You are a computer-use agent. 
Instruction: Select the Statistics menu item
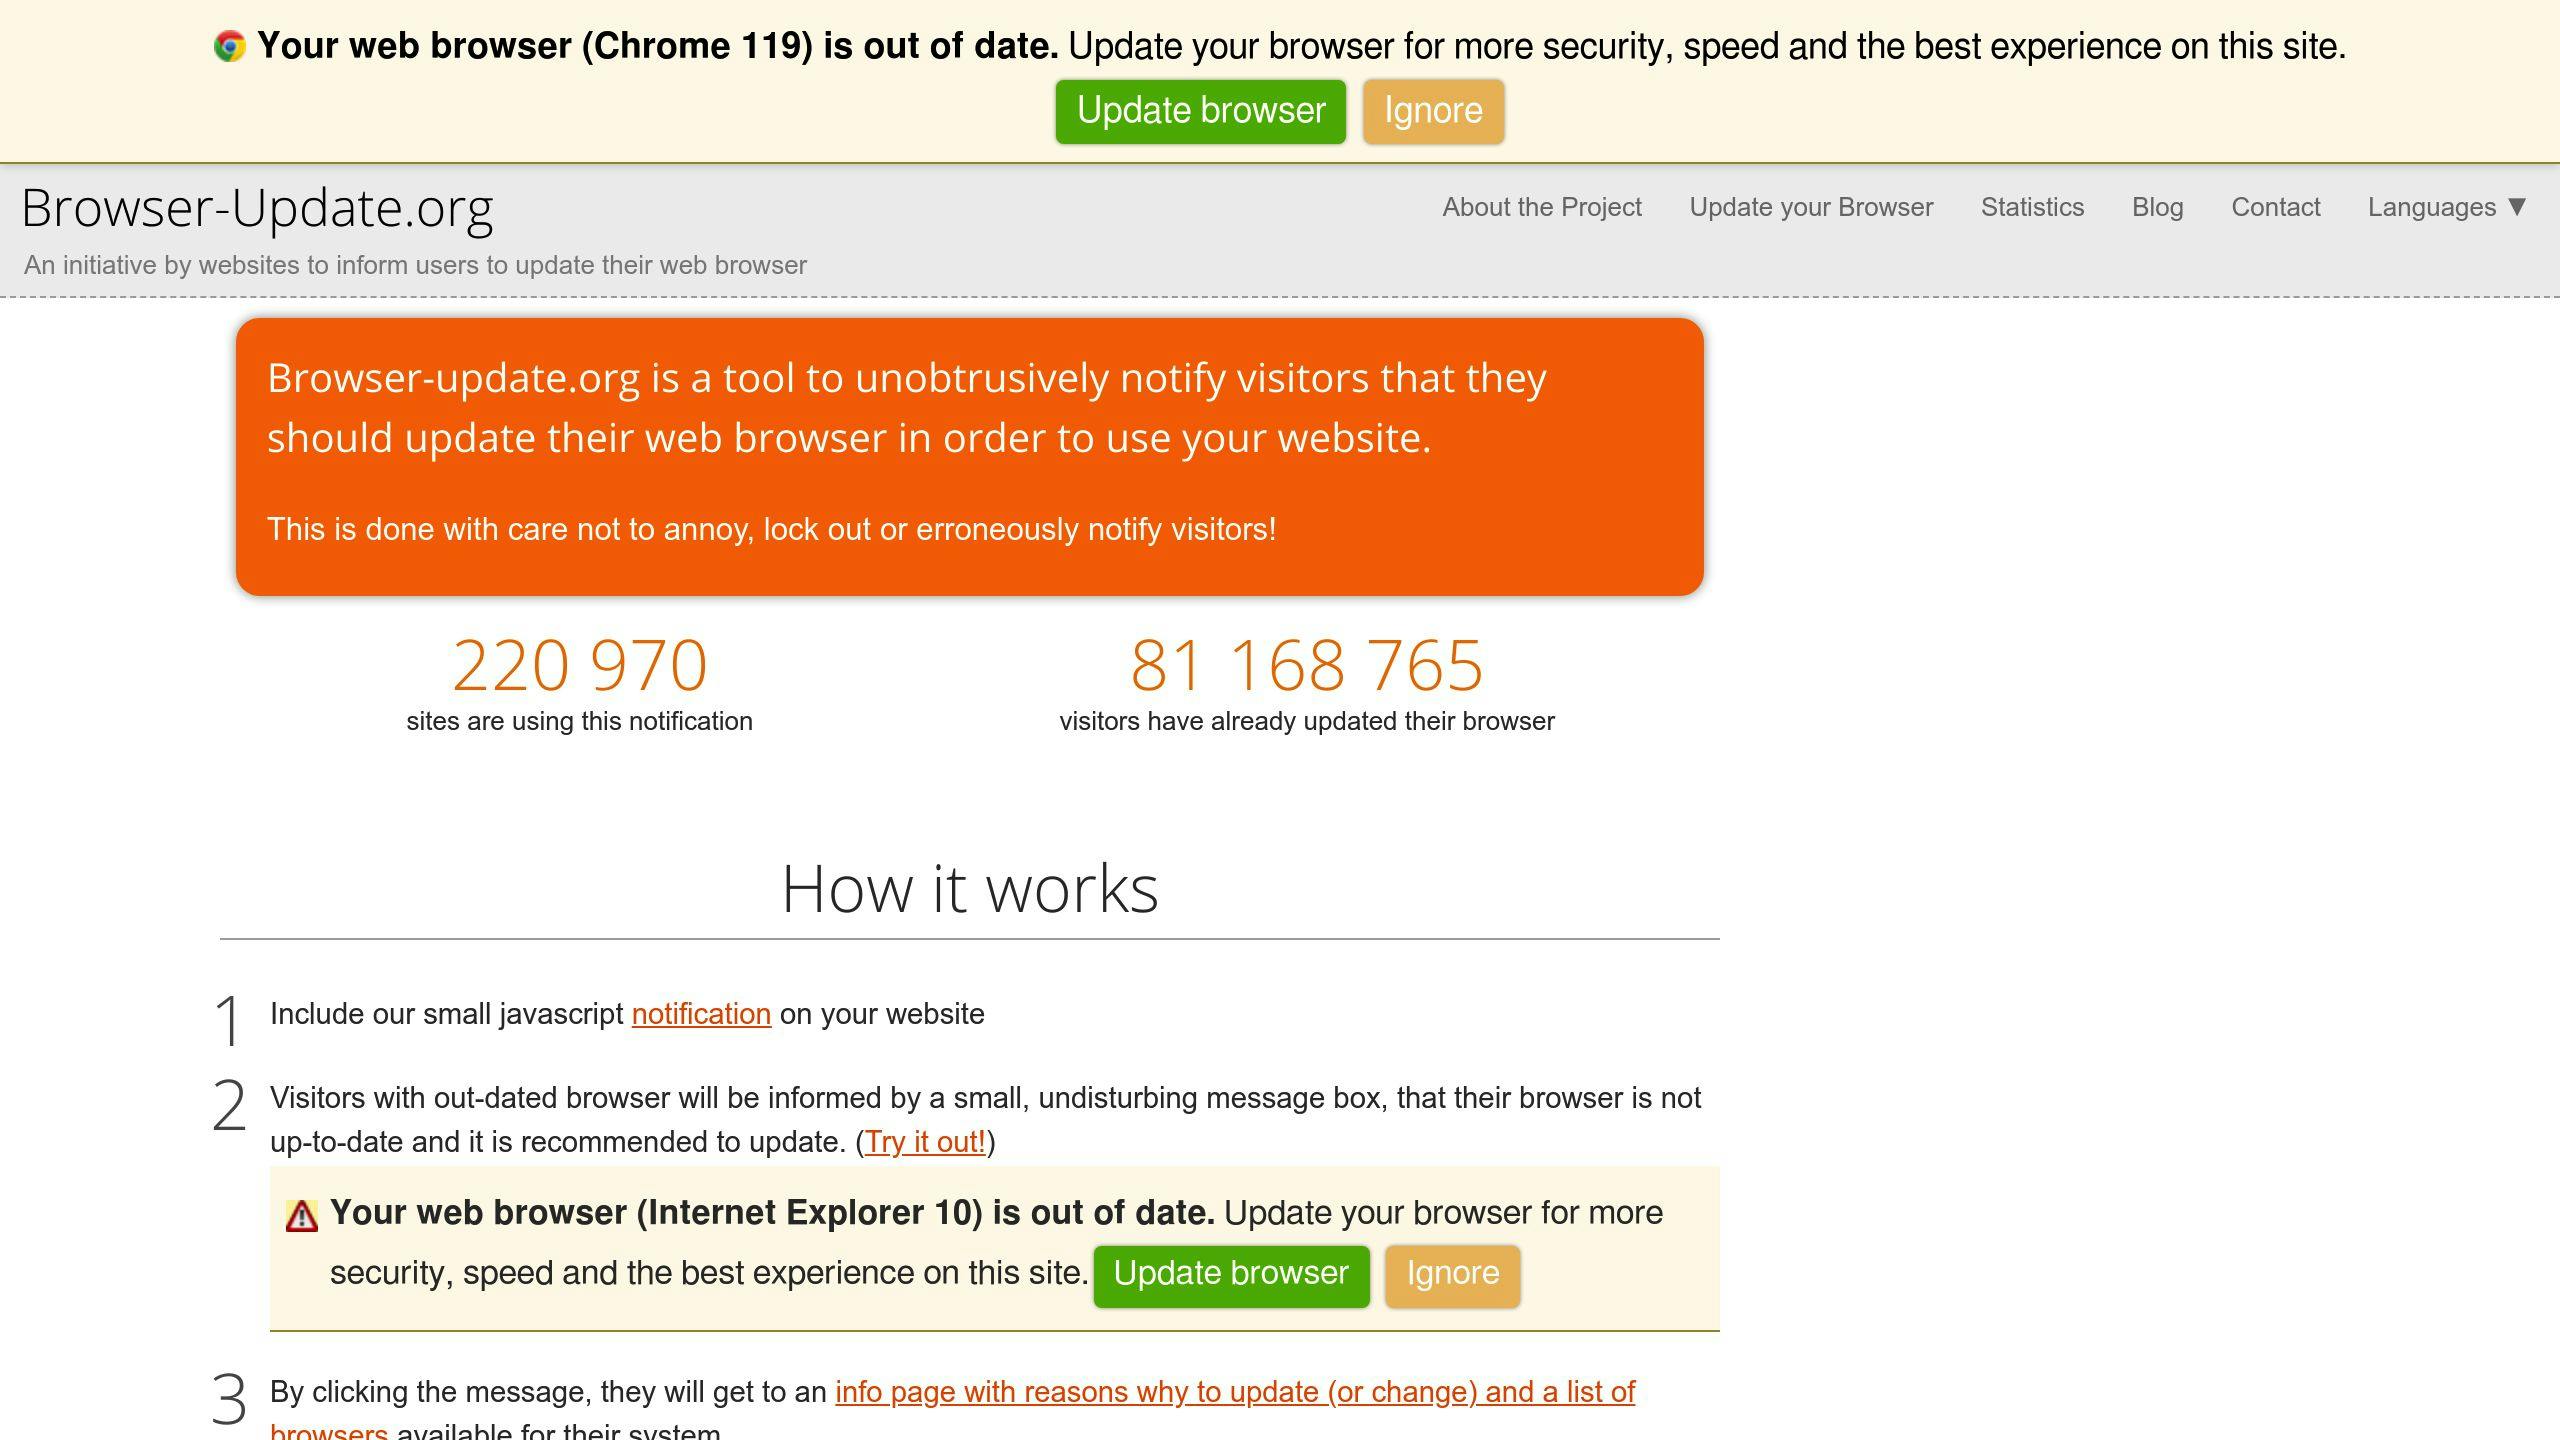(x=2029, y=207)
